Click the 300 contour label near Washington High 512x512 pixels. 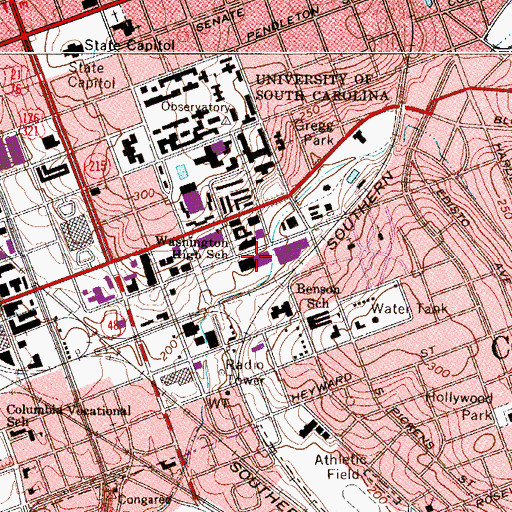pos(144,194)
